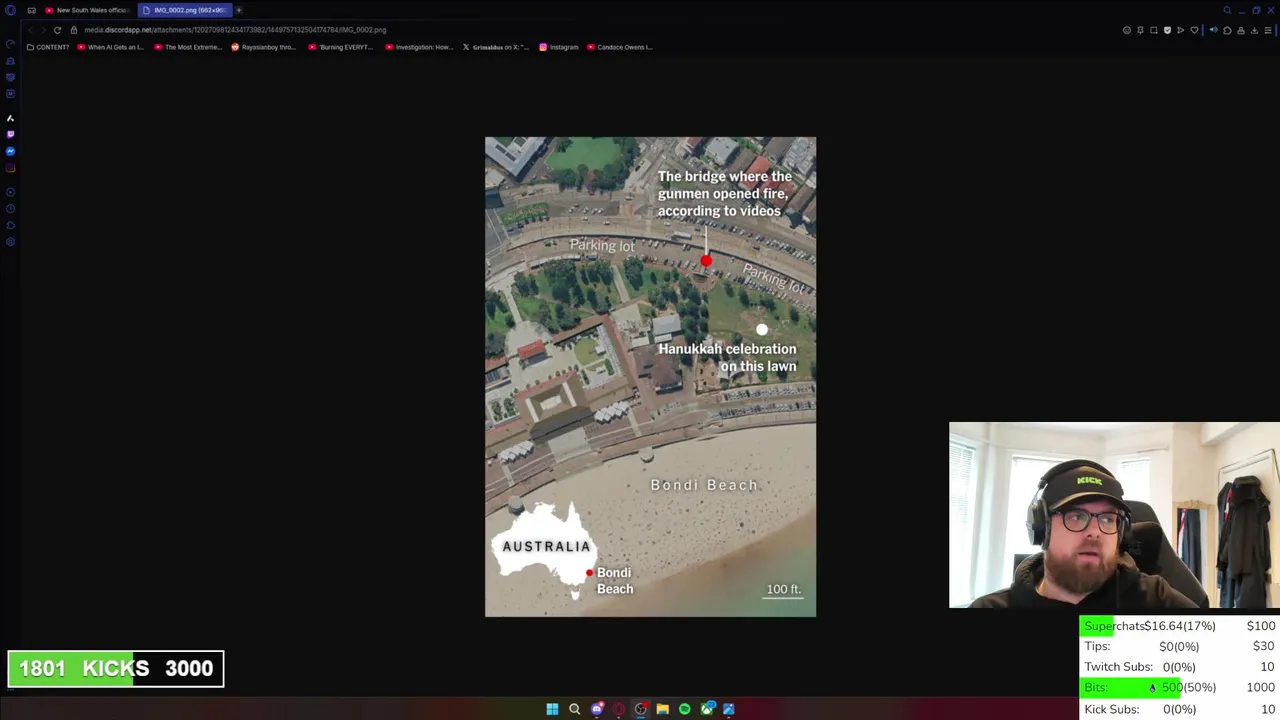Open the Instagram bookmark

559,47
